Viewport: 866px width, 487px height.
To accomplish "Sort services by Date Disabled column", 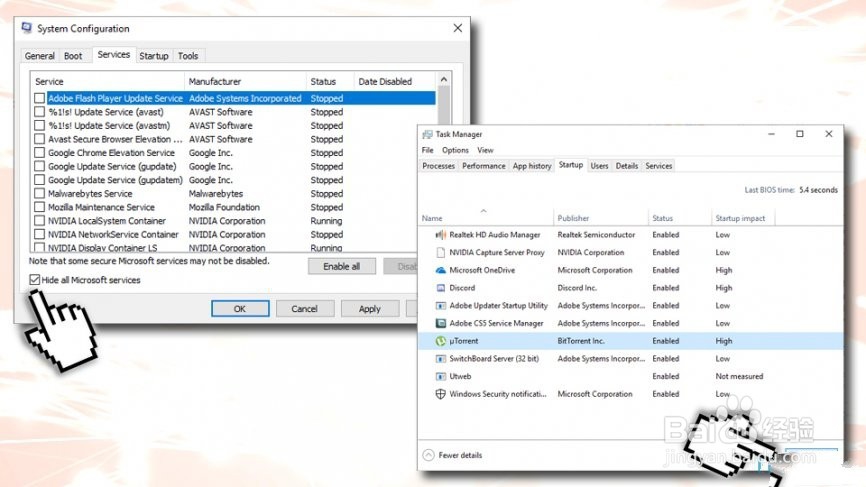I will click(x=394, y=81).
